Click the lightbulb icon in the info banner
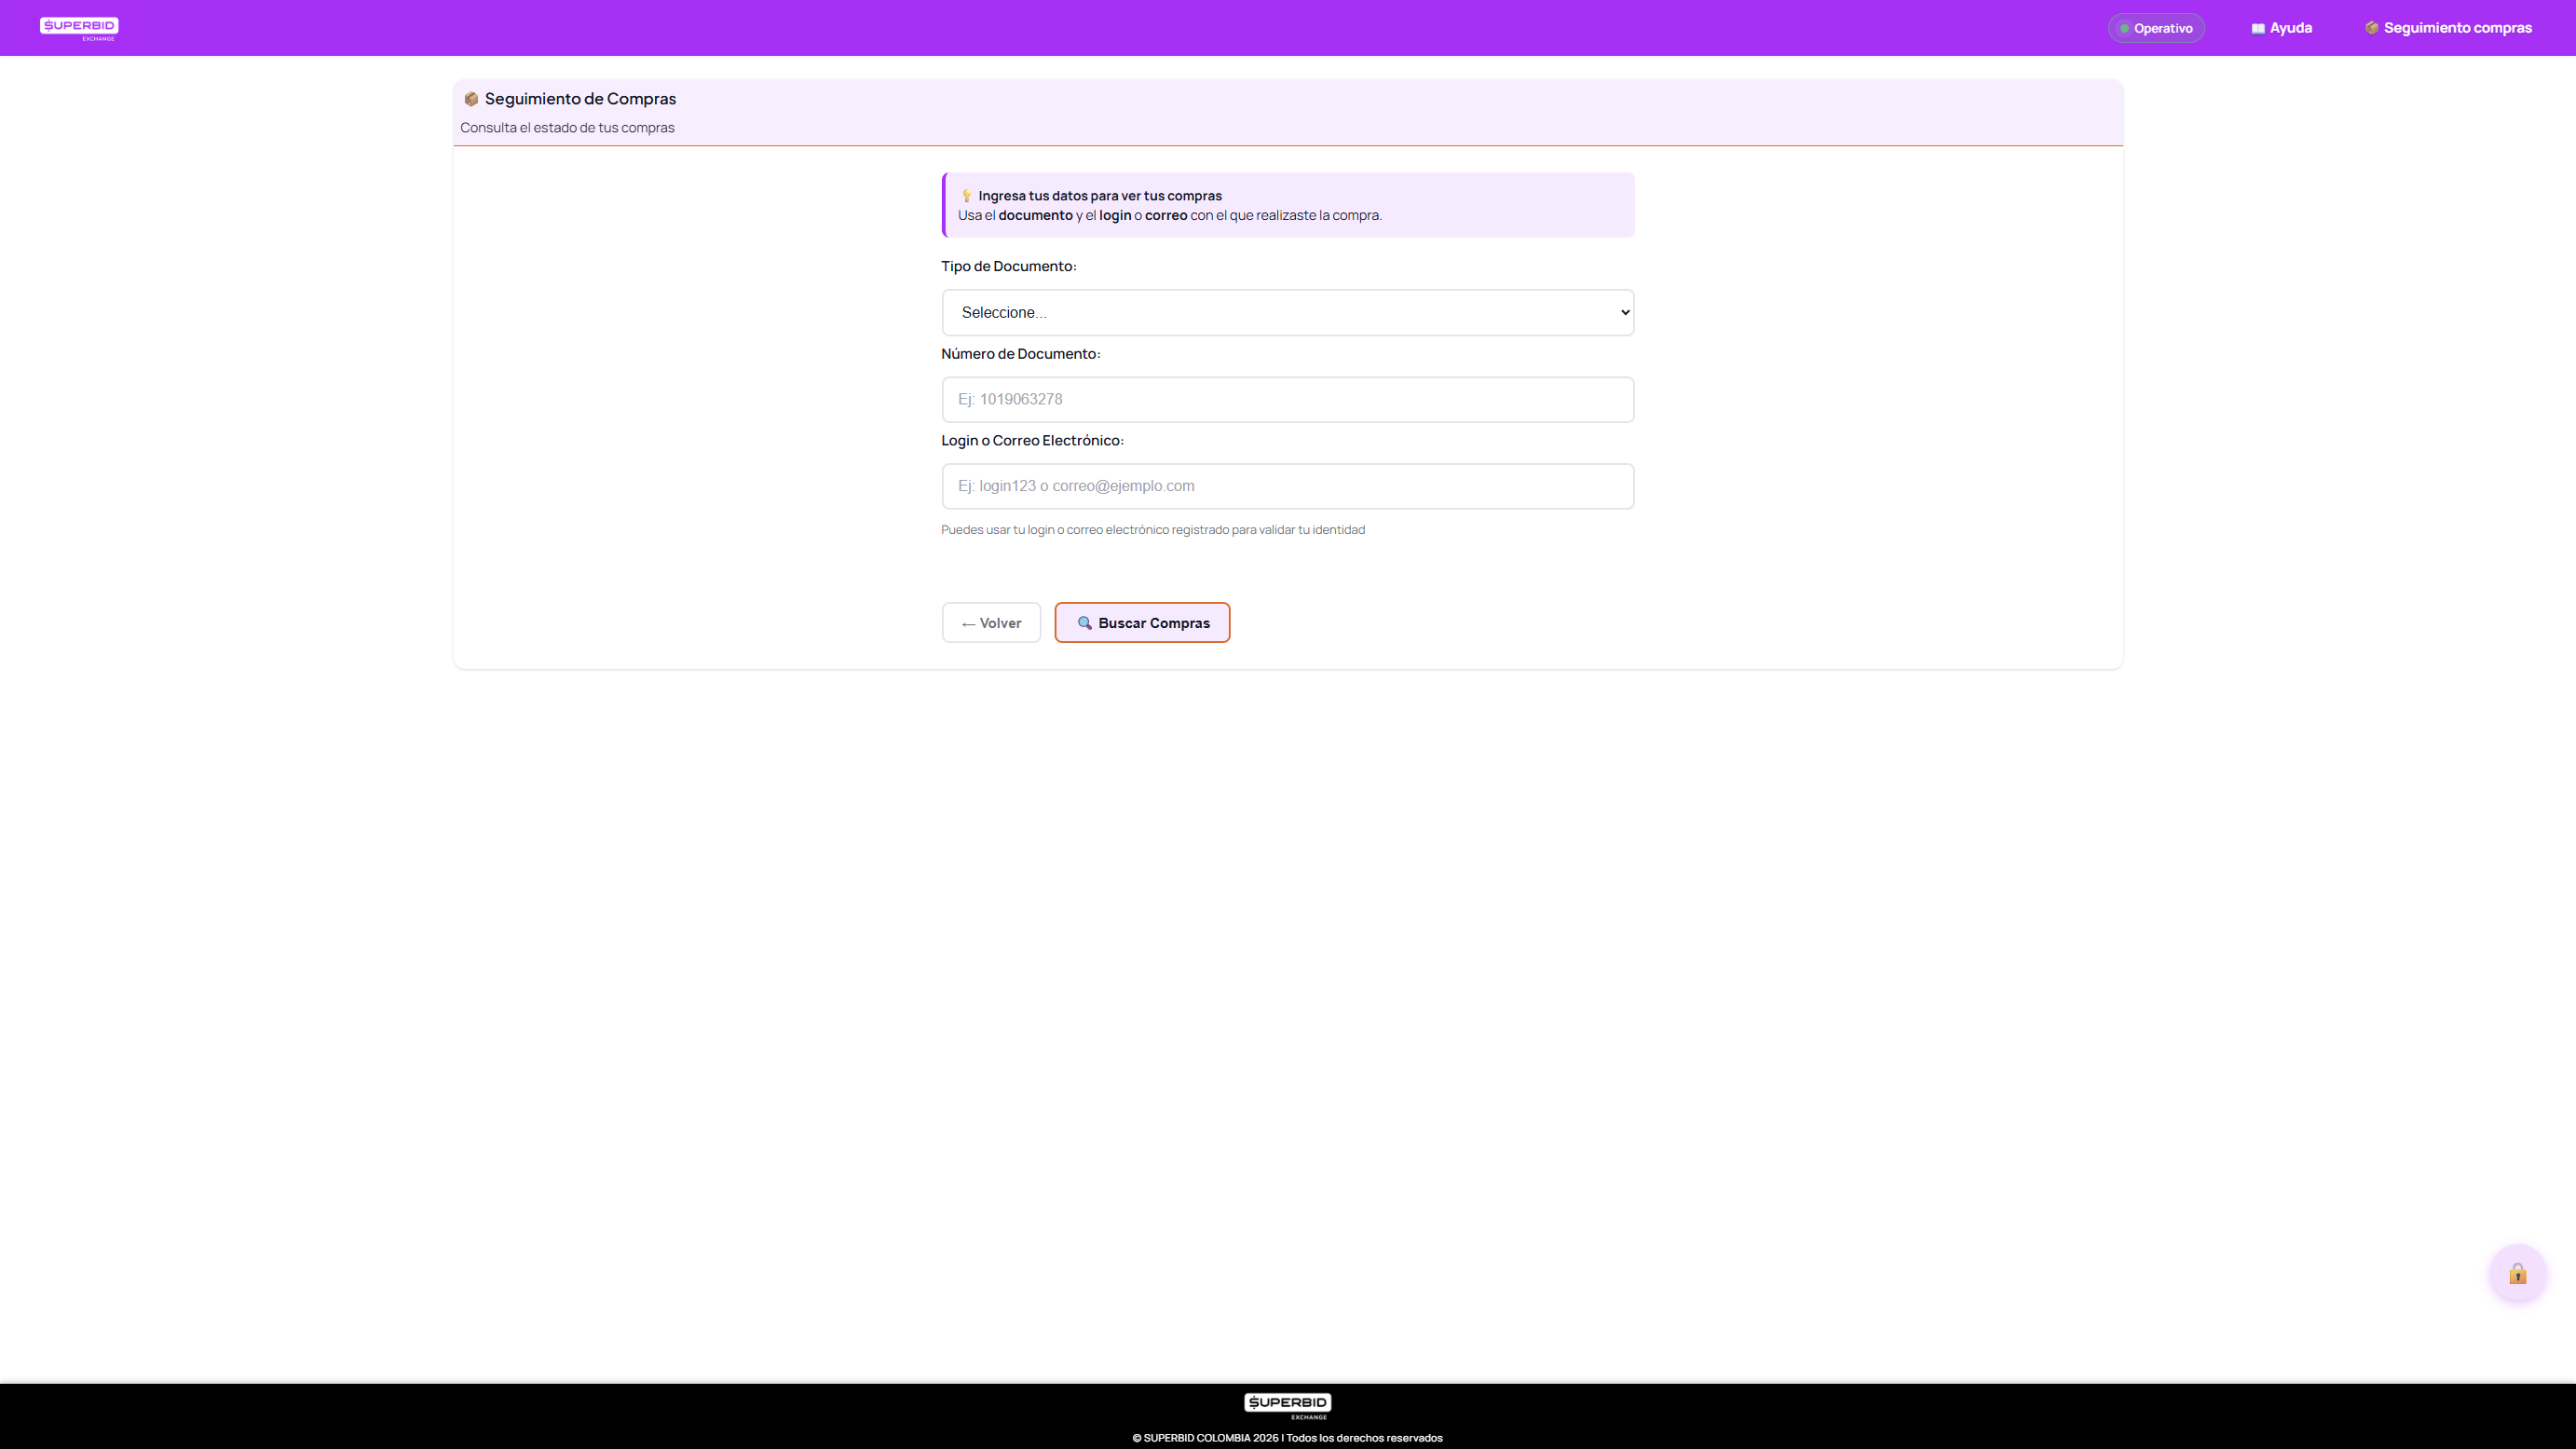2576x1449 pixels. point(966,196)
